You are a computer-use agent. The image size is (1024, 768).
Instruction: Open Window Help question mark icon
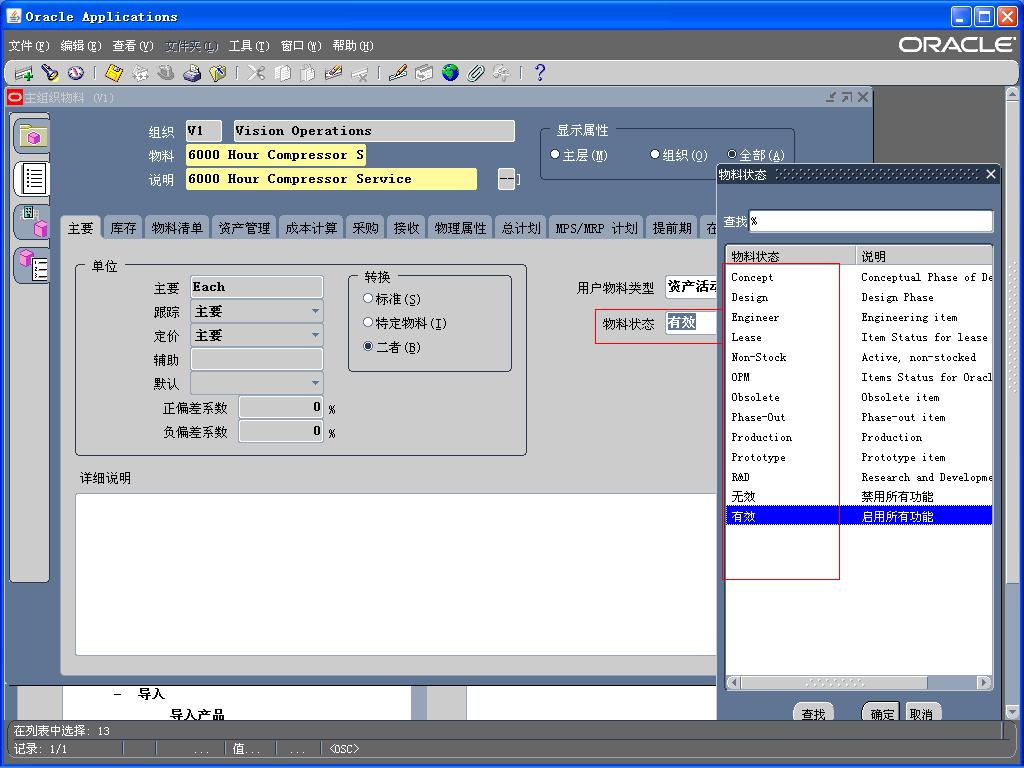tap(540, 73)
